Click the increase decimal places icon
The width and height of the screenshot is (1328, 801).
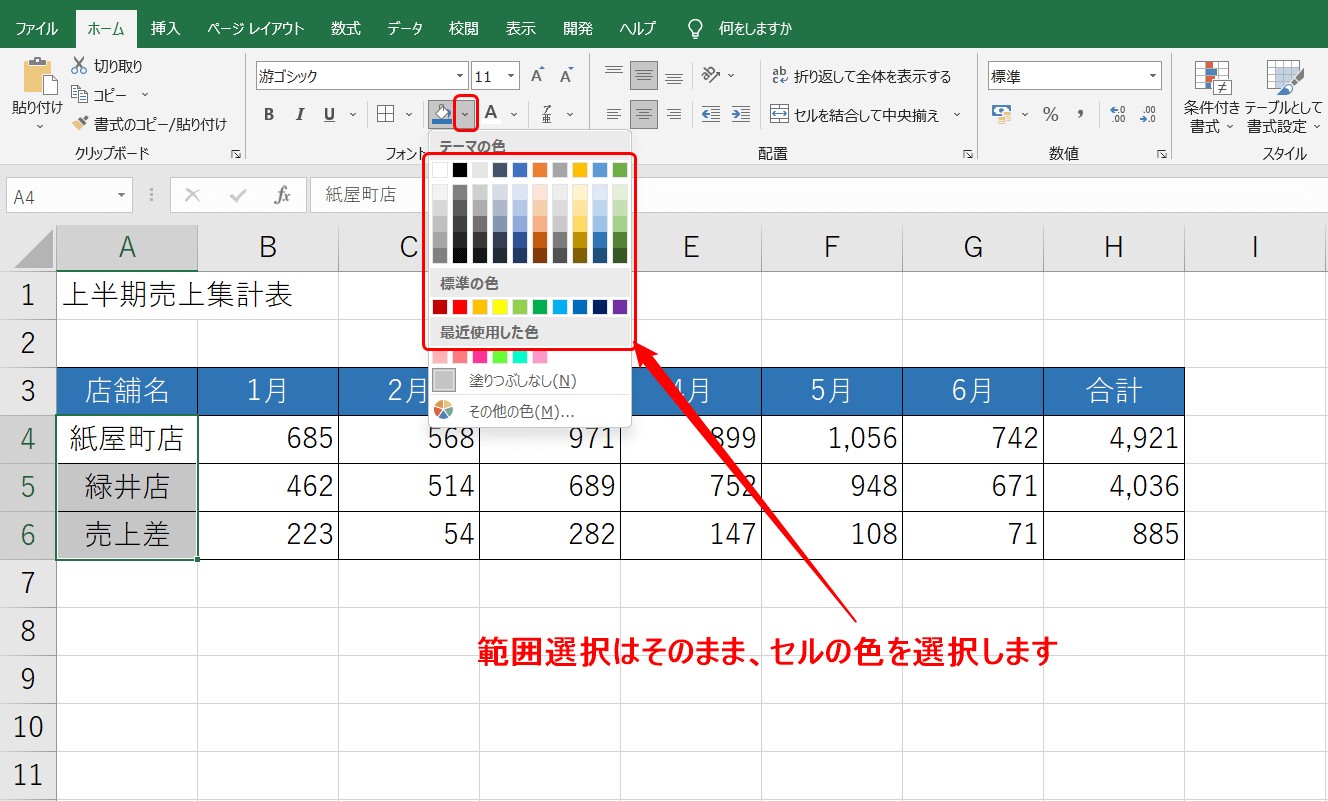1118,114
